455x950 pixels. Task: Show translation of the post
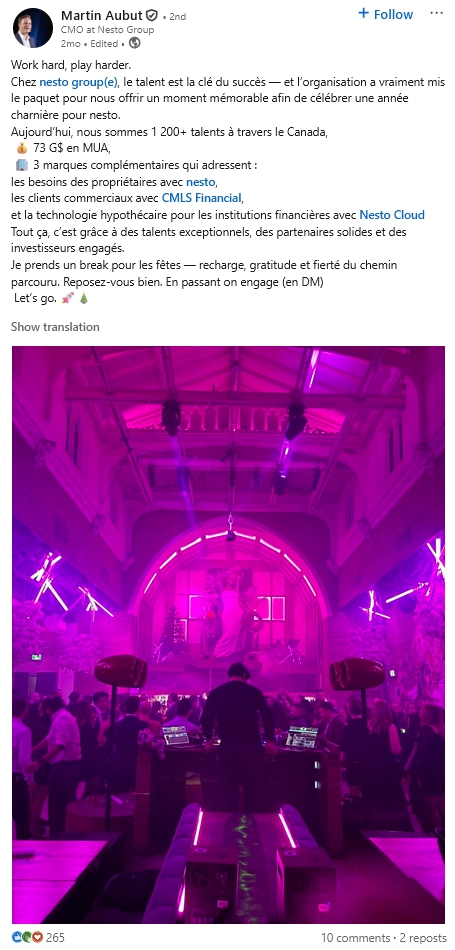[55, 327]
